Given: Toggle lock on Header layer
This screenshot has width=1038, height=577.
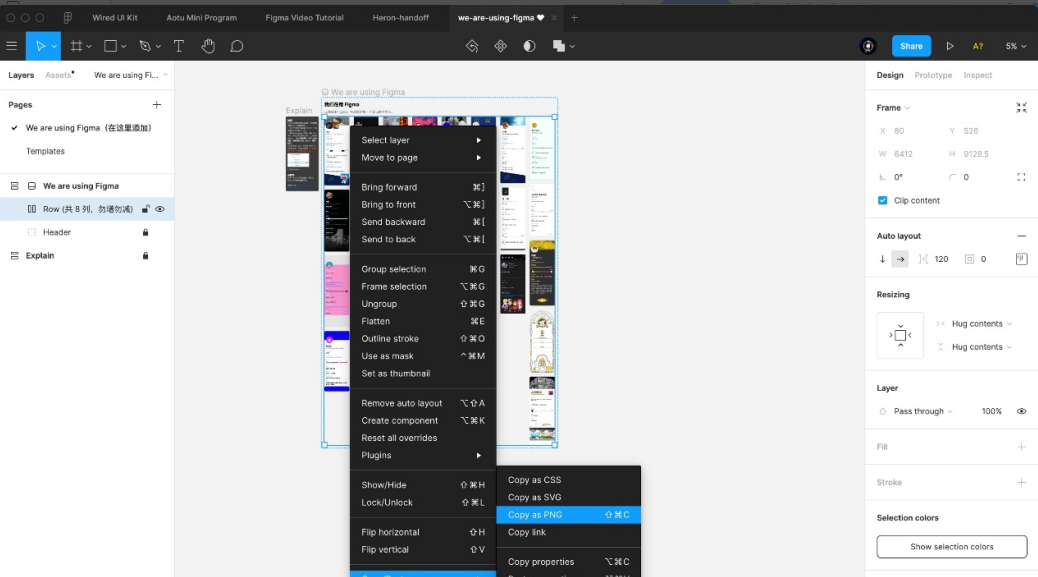Looking at the screenshot, I should pyautogui.click(x=146, y=232).
